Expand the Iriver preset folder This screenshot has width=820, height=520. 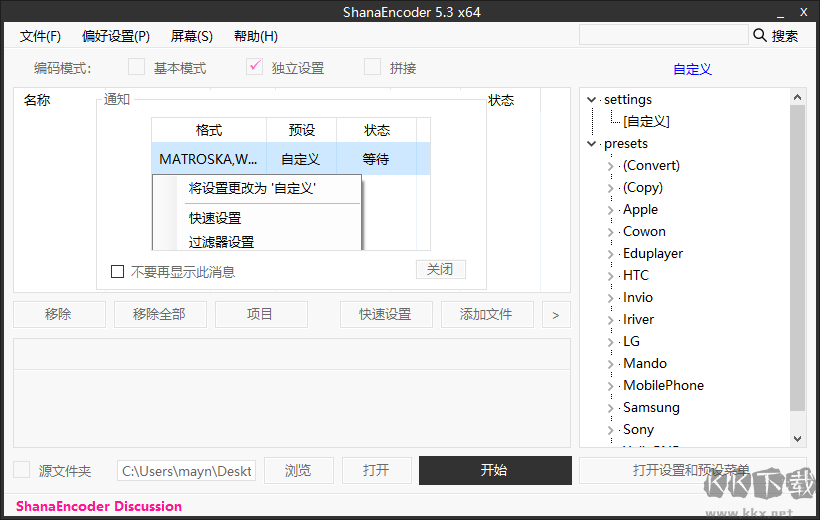click(610, 320)
